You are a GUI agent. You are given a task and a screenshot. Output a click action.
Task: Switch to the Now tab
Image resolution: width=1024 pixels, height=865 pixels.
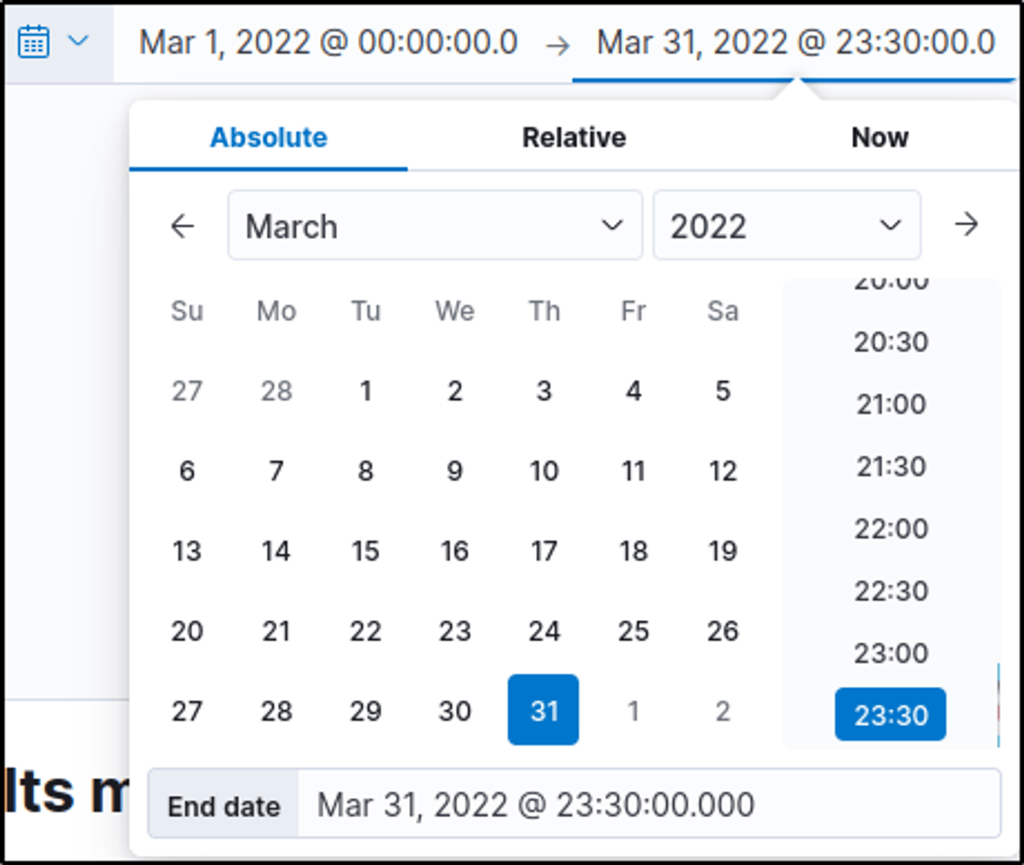pos(879,138)
